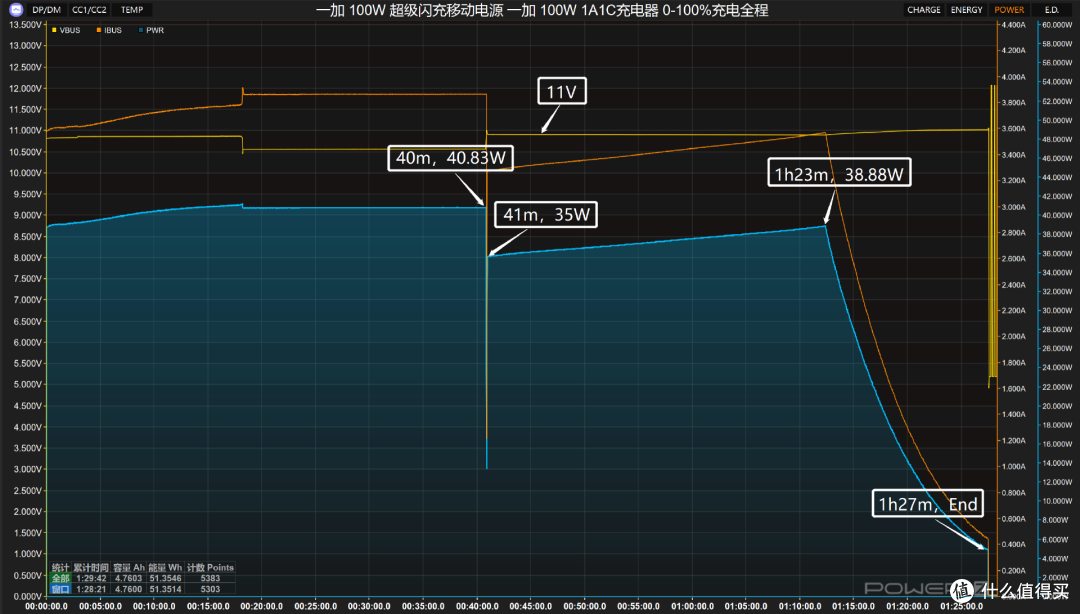
Task: Click capacity value 4.7603
Action: click(128, 578)
